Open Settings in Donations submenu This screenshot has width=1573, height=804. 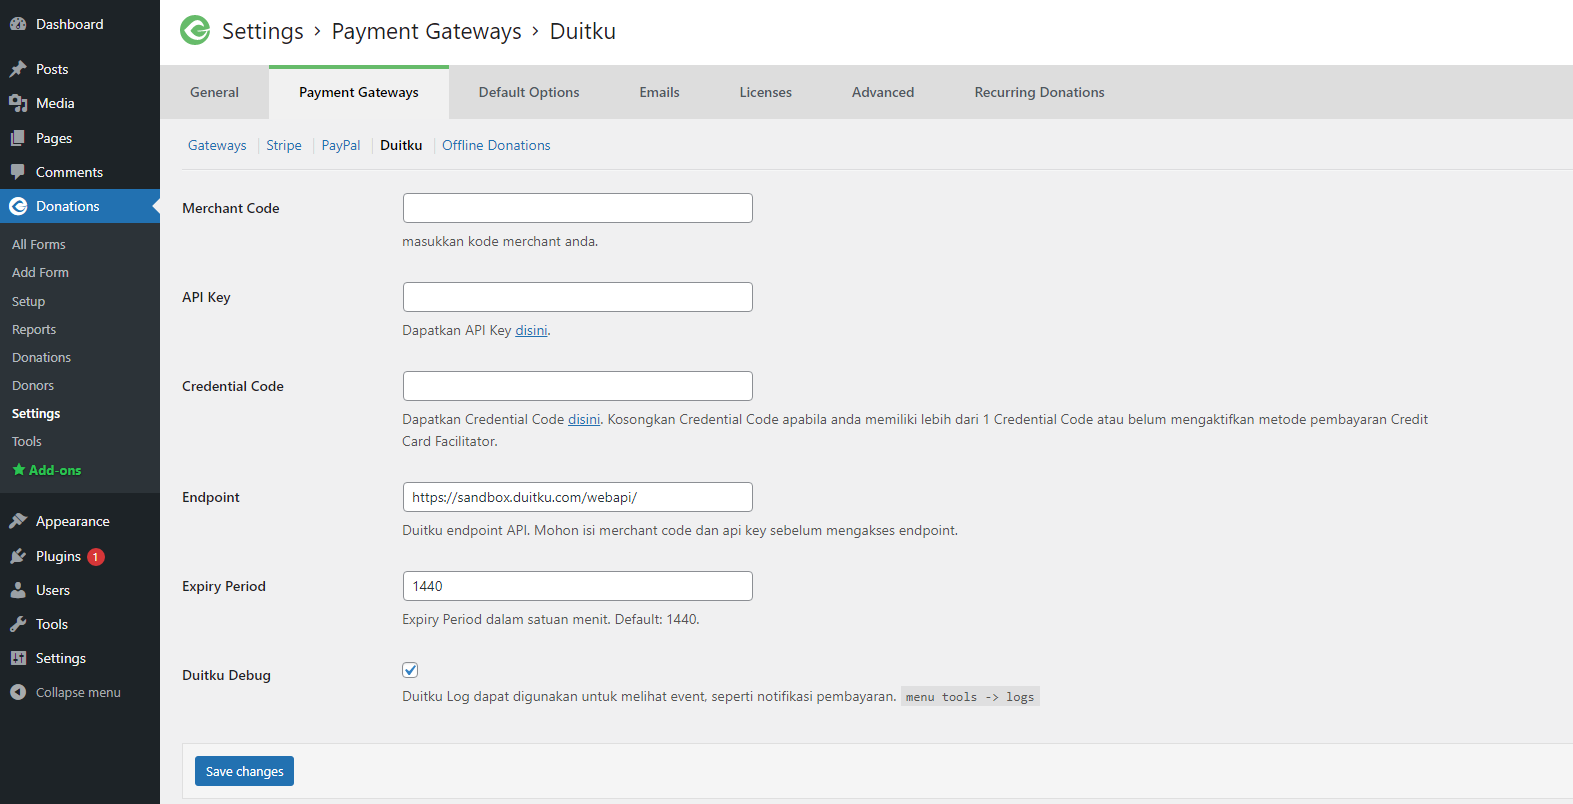click(36, 413)
